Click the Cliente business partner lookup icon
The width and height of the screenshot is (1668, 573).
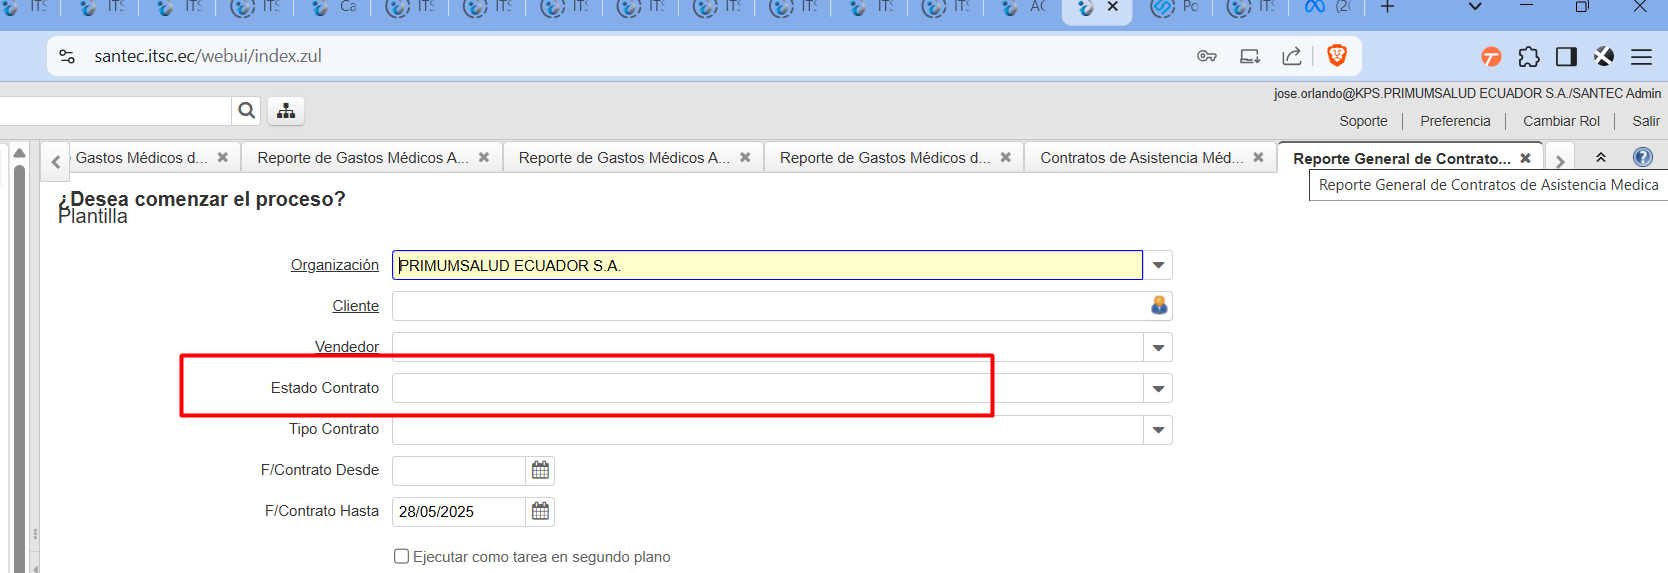[1158, 306]
